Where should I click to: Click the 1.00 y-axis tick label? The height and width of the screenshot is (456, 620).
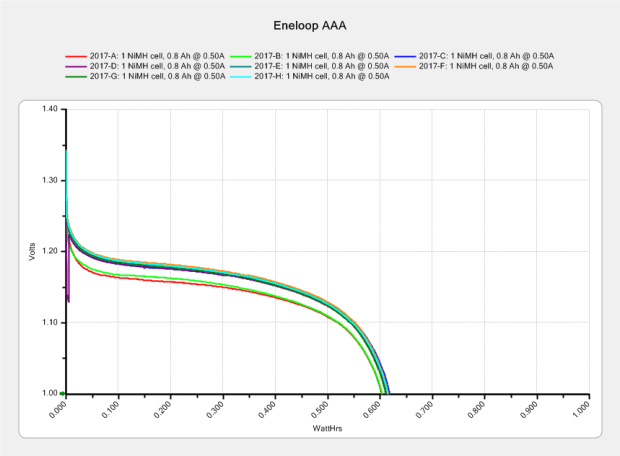pyautogui.click(x=49, y=393)
